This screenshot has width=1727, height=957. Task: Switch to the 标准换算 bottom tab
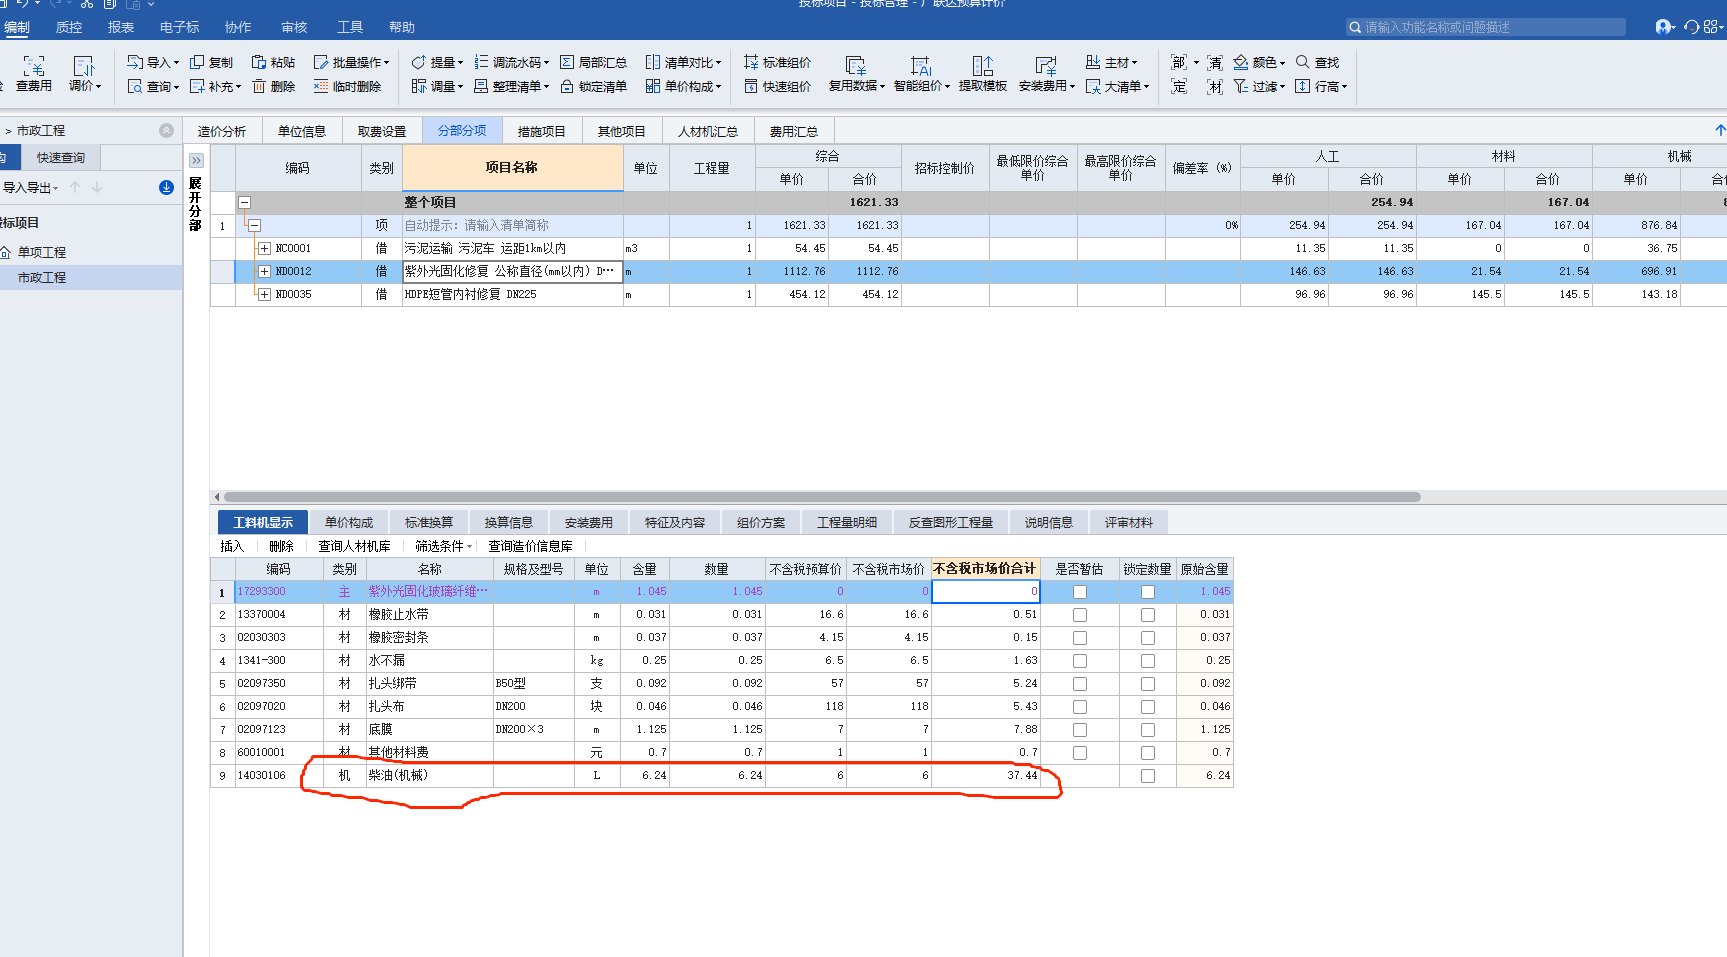point(428,522)
